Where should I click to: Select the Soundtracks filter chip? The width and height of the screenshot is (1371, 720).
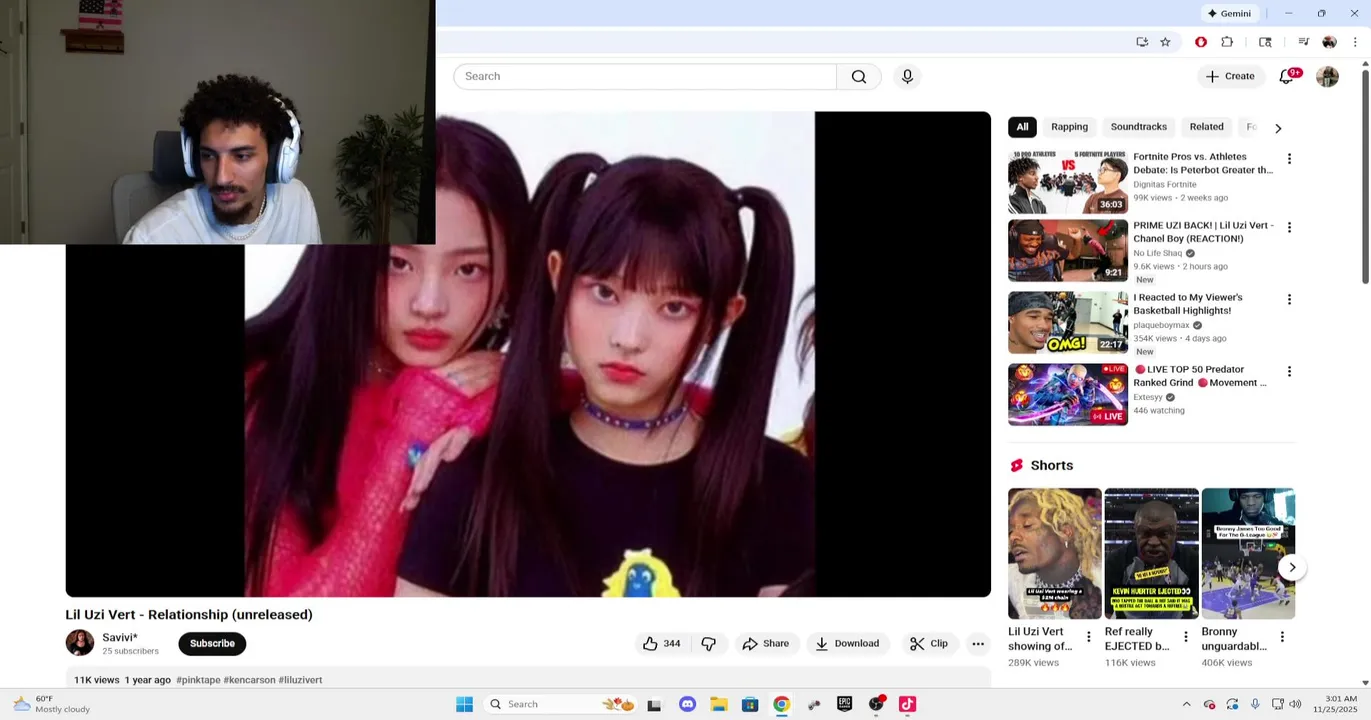coord(1138,127)
